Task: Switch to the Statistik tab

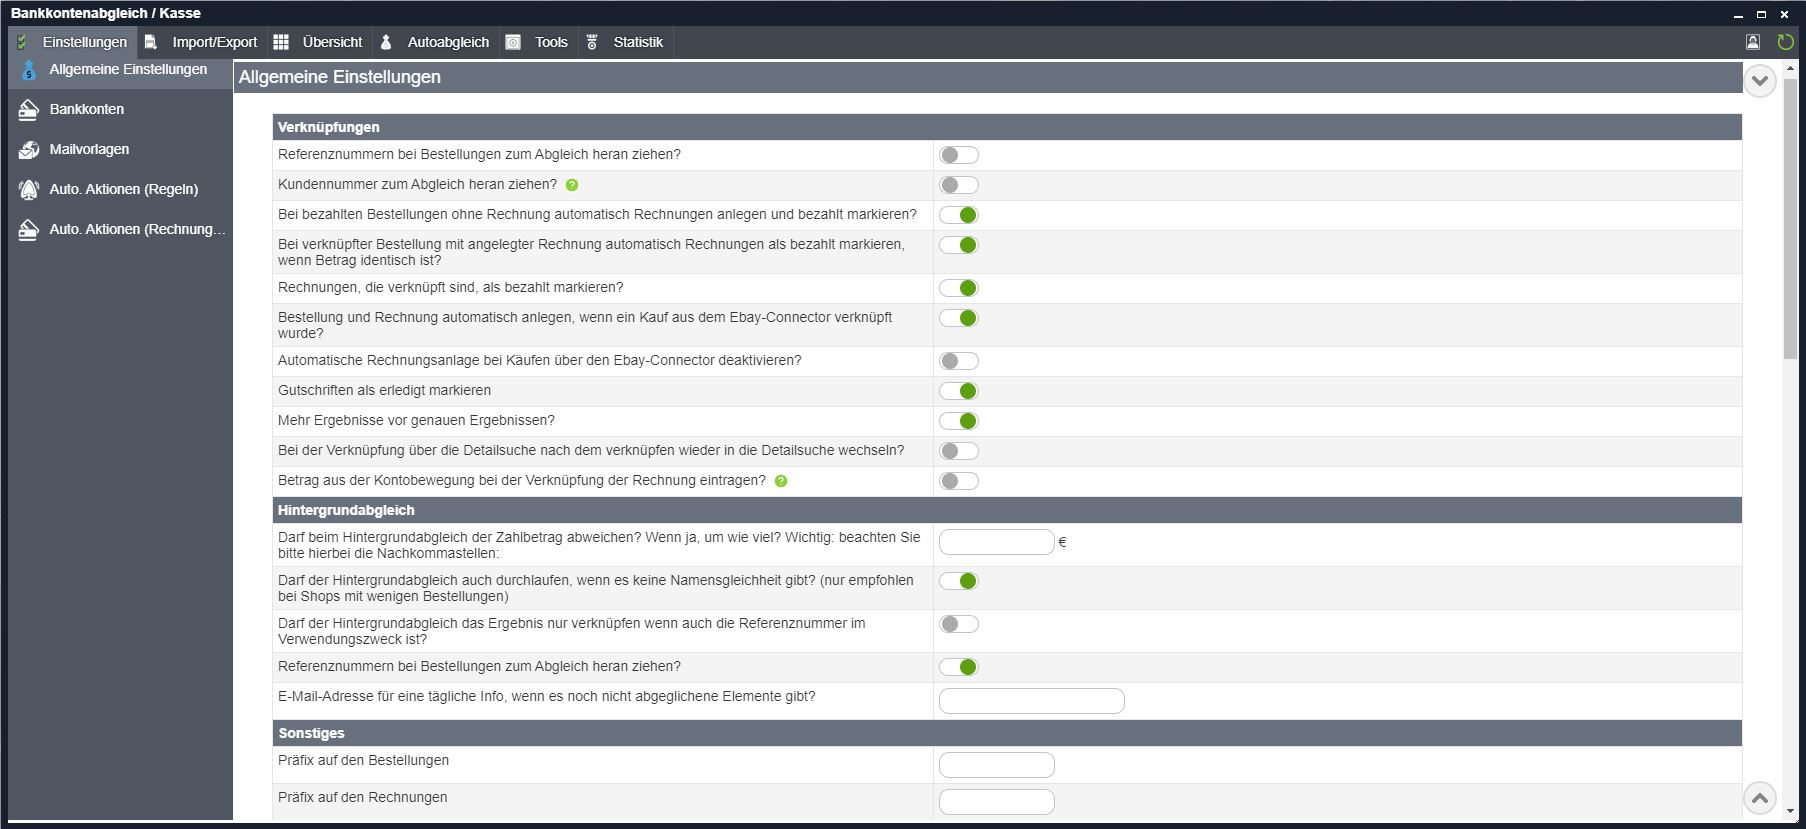Action: (x=637, y=42)
